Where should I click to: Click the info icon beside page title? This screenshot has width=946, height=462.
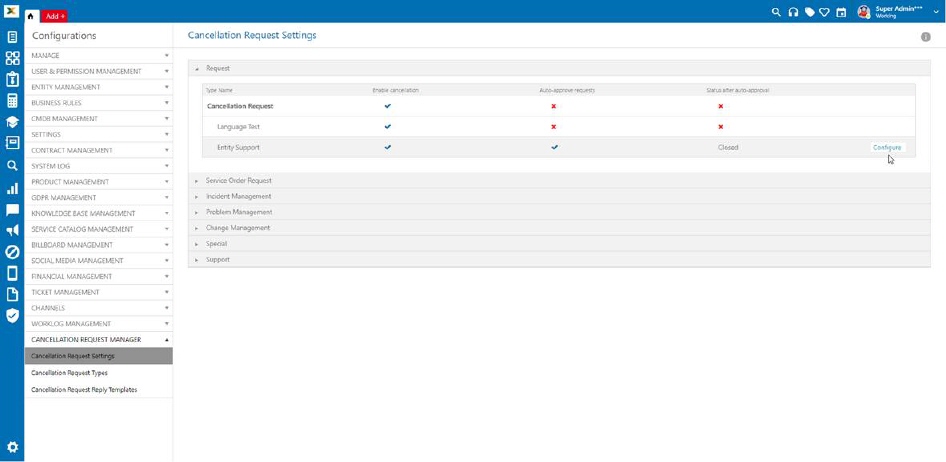(925, 37)
